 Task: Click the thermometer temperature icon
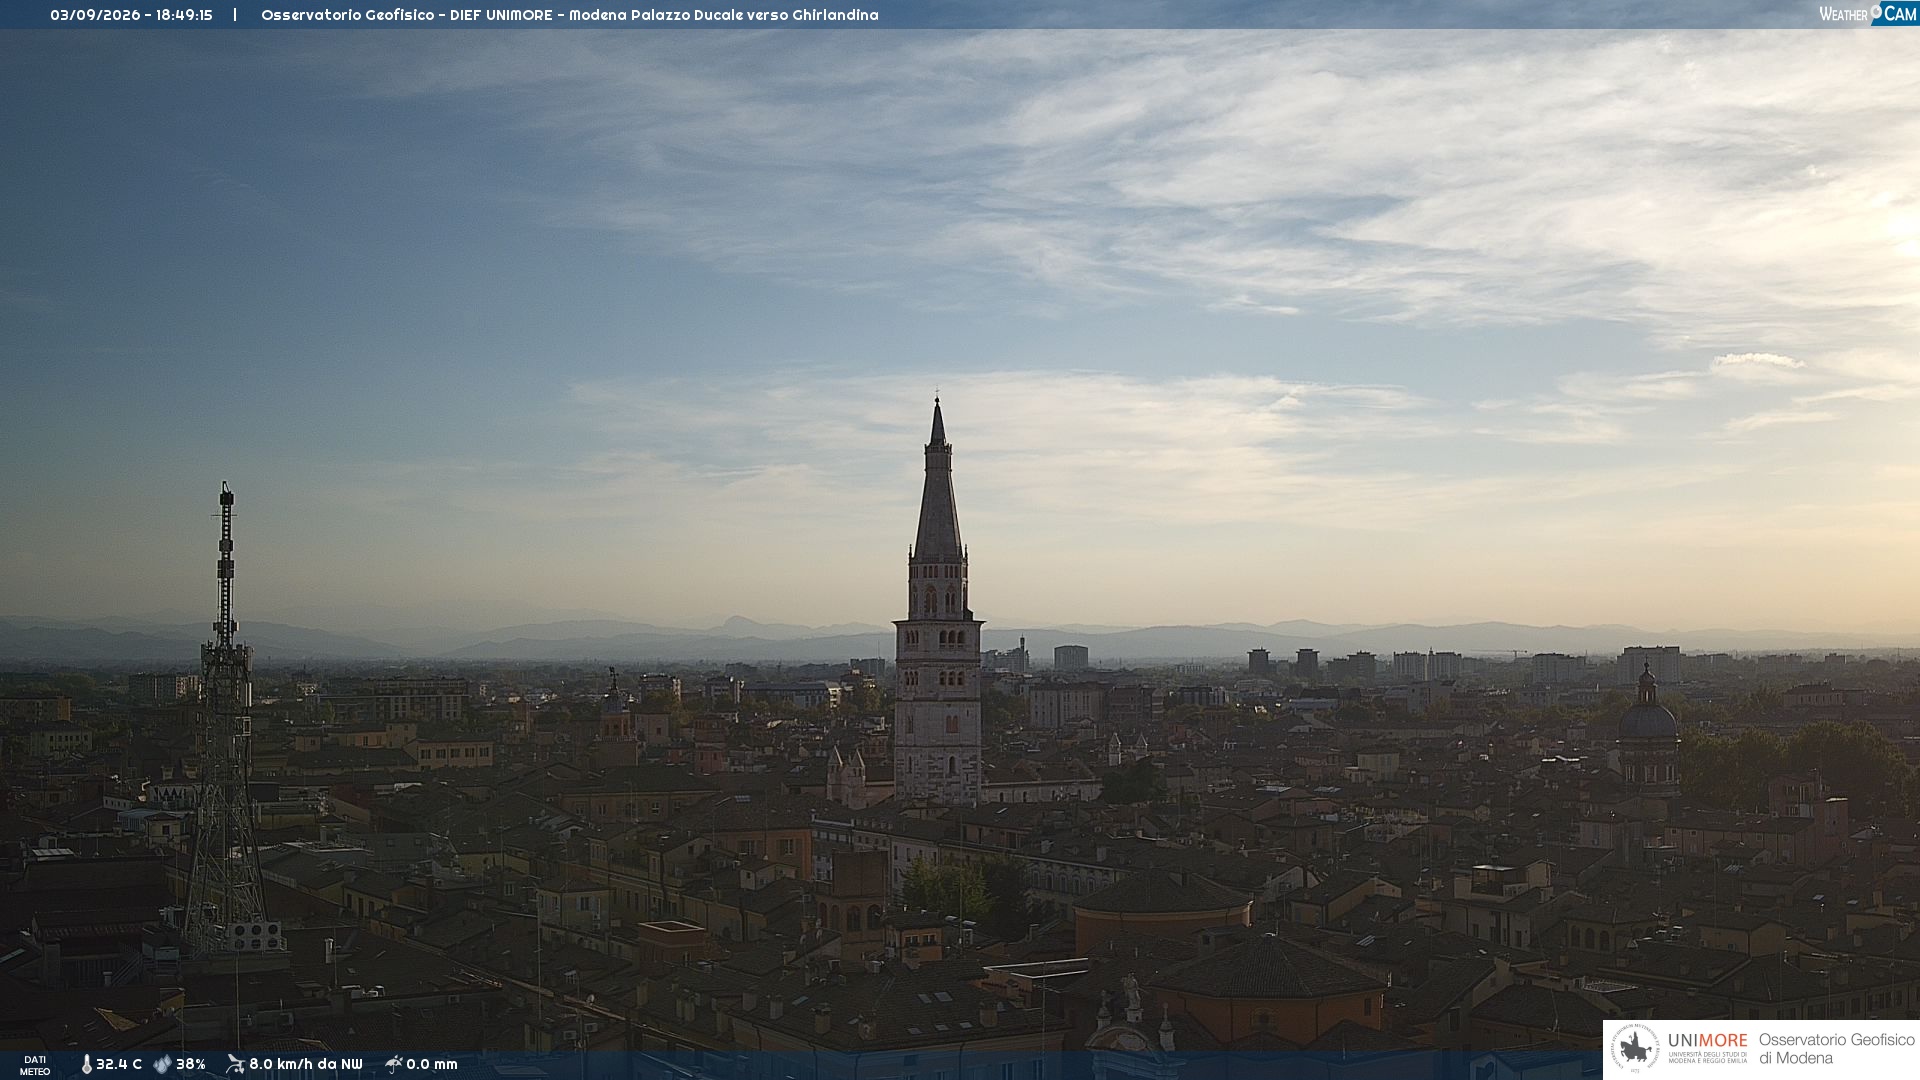coord(87,1064)
